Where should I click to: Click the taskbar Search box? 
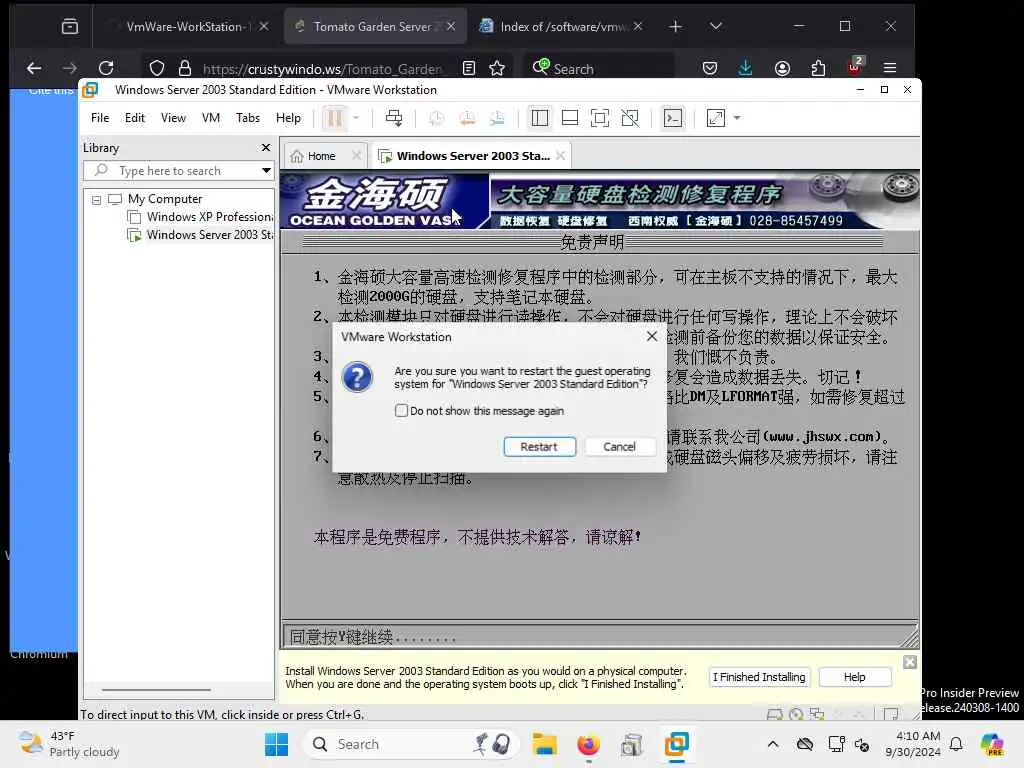(x=411, y=744)
